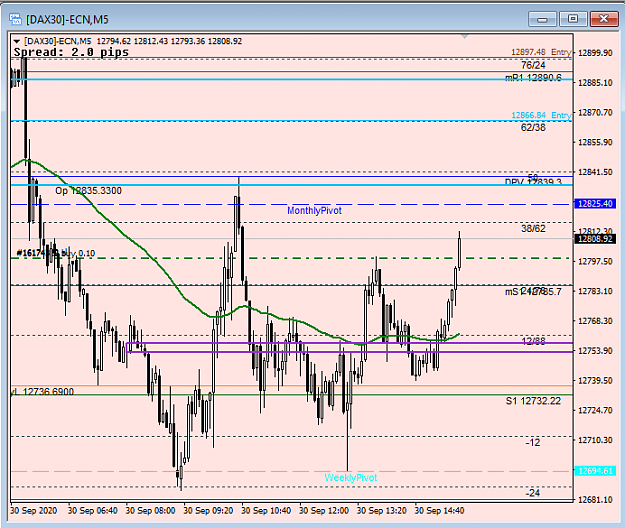This screenshot has width=625, height=528.
Task: Click the '12866.84 Entry' label
Action: pyautogui.click(x=541, y=116)
